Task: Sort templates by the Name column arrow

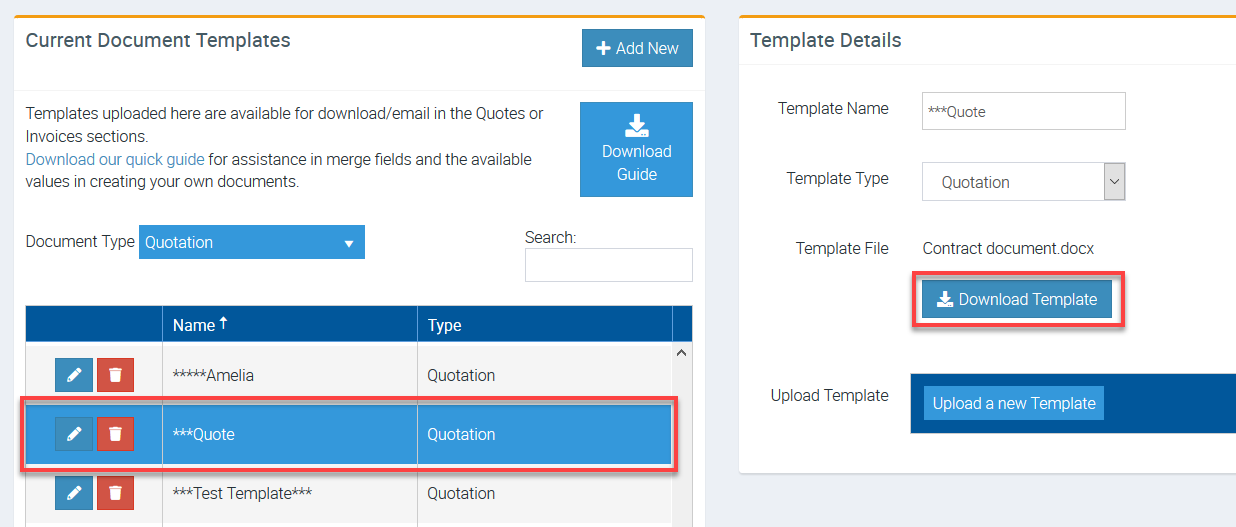Action: pyautogui.click(x=223, y=324)
